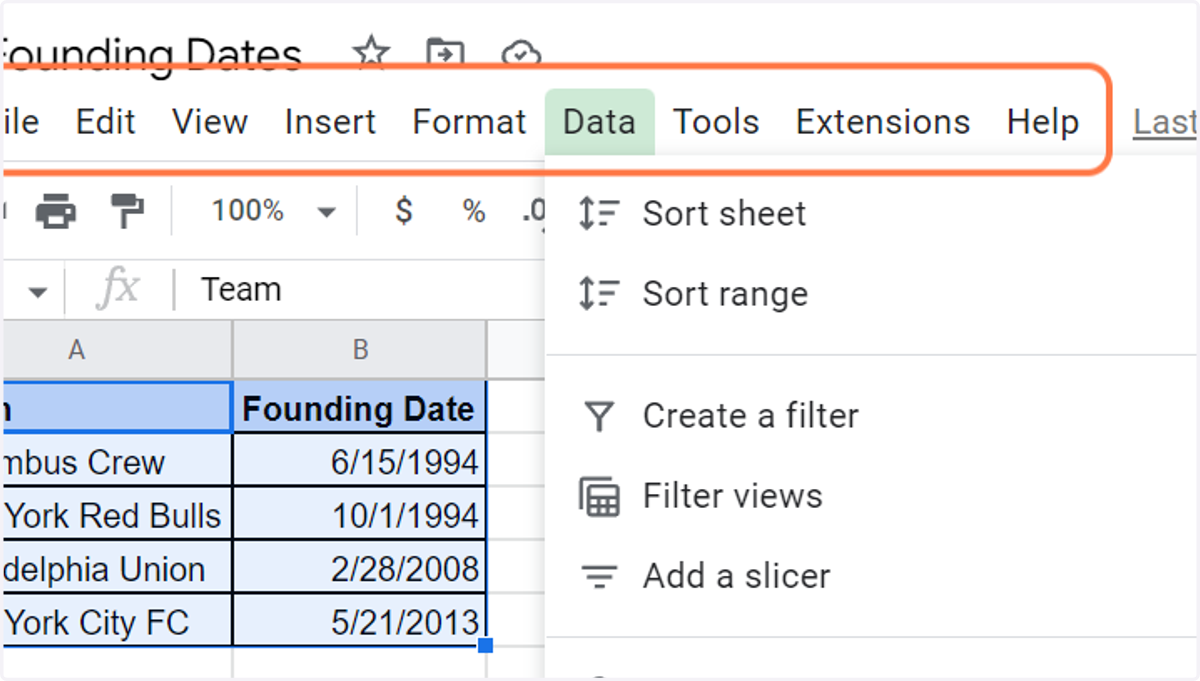1200x681 pixels.
Task: Open the View menu
Action: tap(210, 122)
